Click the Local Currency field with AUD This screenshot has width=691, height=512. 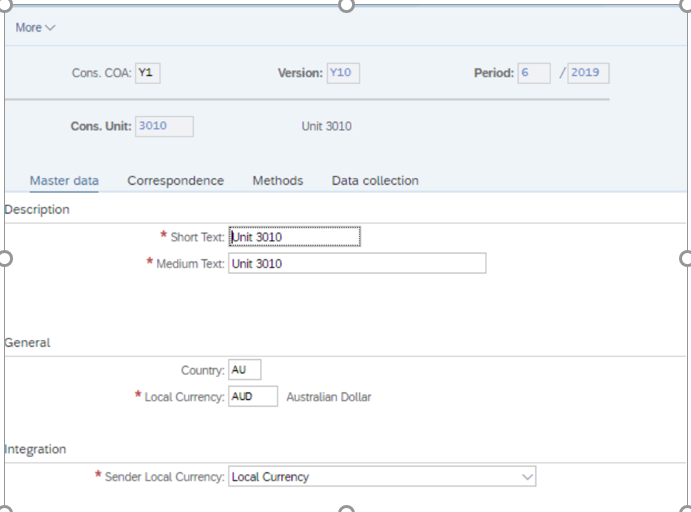(x=253, y=396)
